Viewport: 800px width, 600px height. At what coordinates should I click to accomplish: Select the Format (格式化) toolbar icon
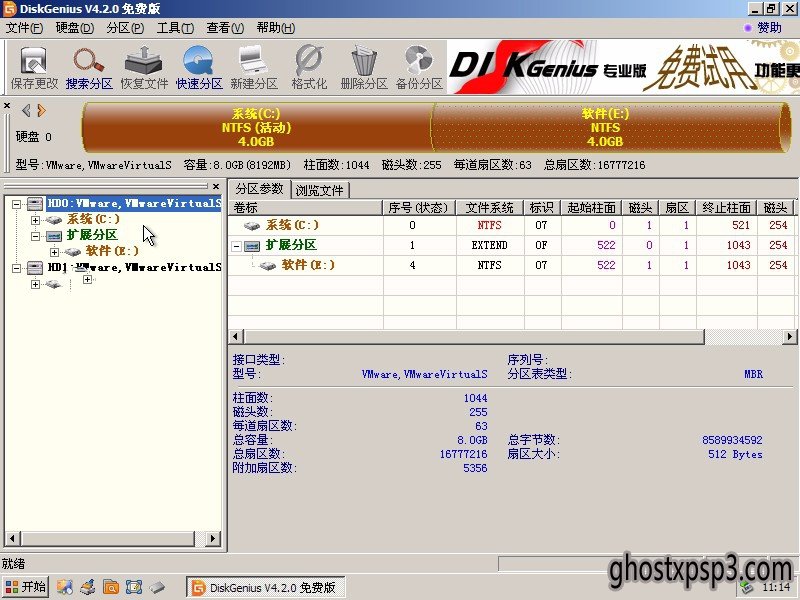[309, 68]
